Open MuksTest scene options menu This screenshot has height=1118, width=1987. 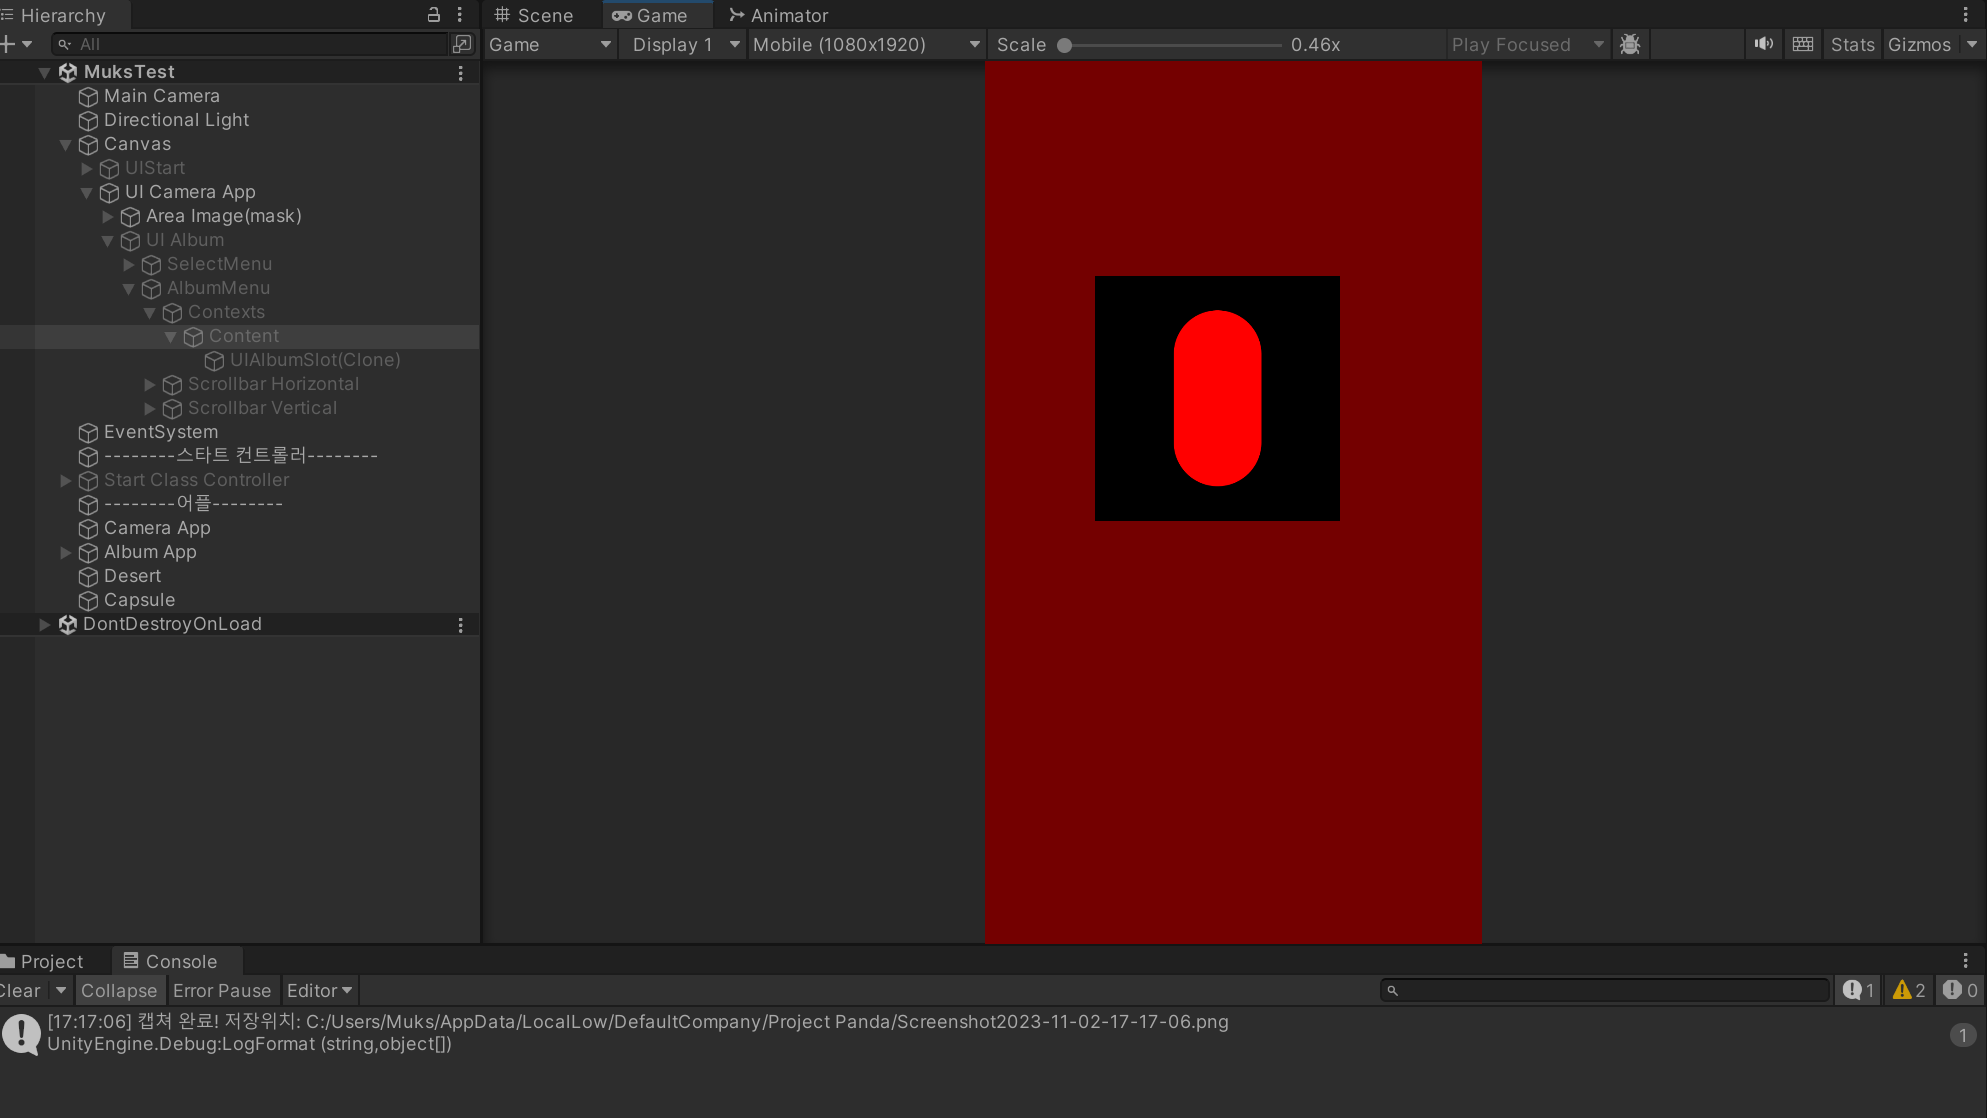click(460, 73)
